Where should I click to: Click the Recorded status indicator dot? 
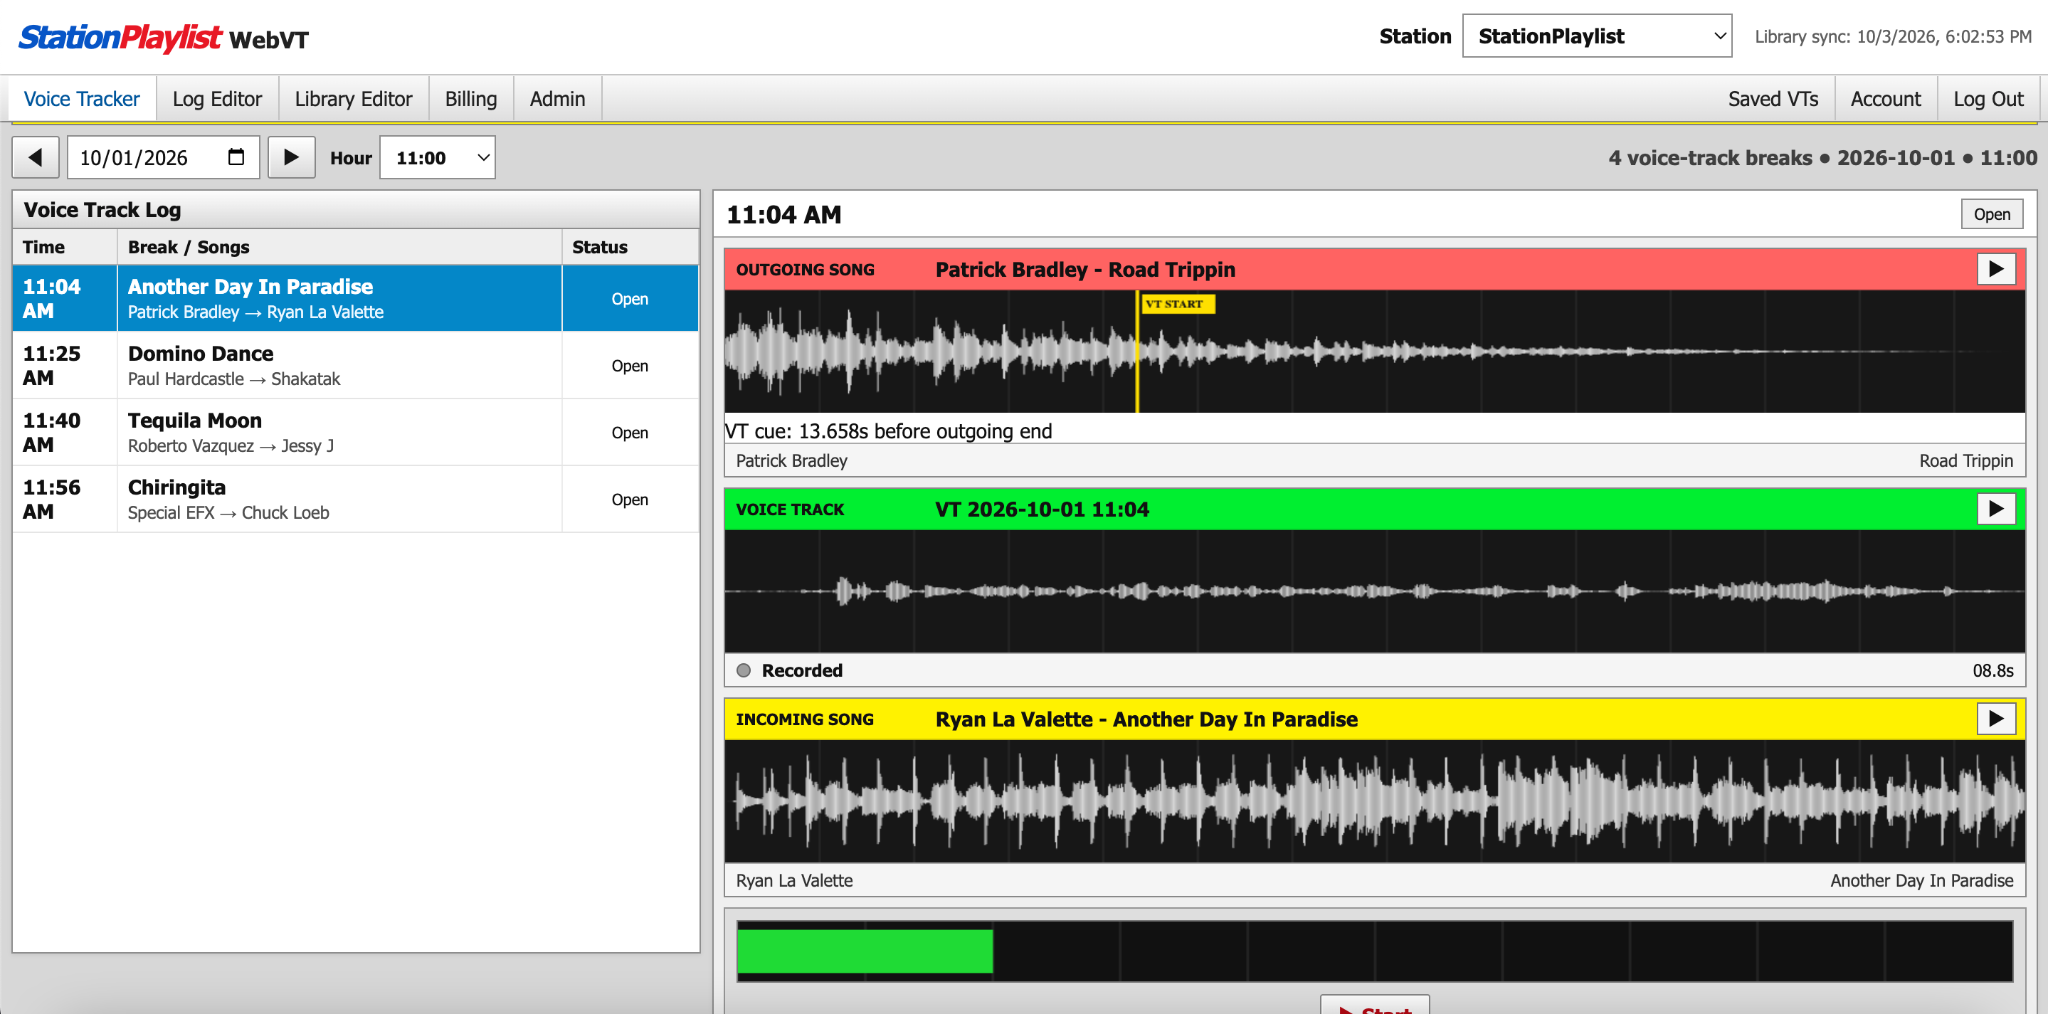pyautogui.click(x=744, y=670)
